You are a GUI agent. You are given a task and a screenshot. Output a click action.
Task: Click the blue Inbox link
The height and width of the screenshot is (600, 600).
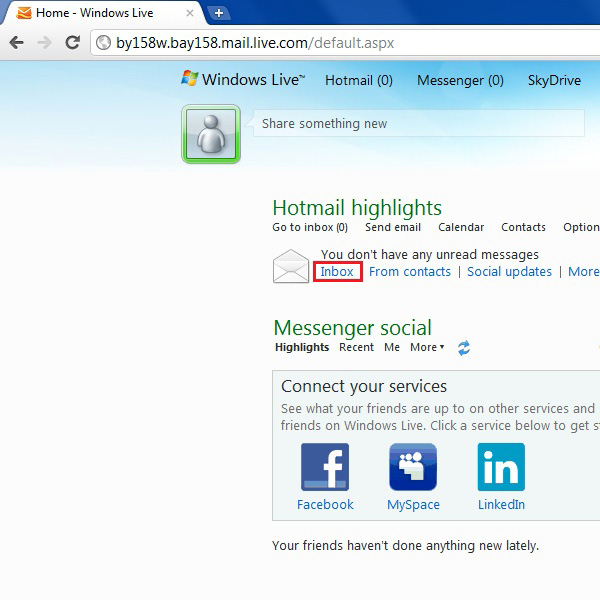tap(337, 272)
